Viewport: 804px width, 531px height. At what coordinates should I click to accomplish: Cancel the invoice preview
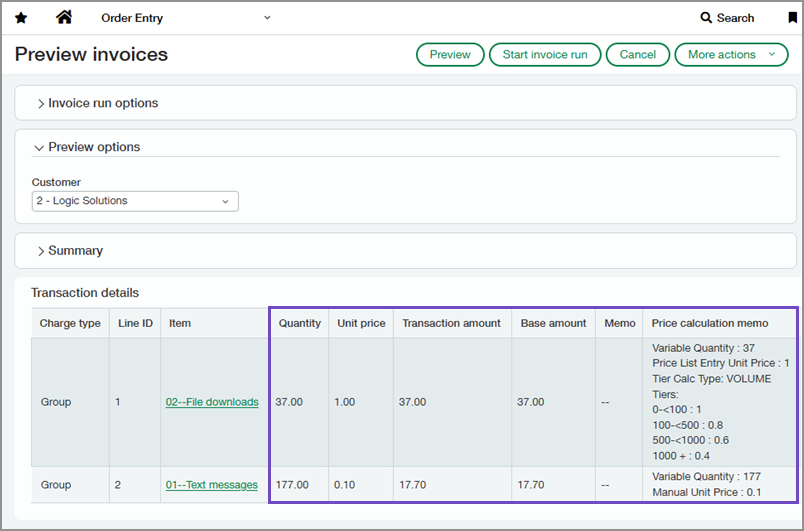[x=638, y=55]
